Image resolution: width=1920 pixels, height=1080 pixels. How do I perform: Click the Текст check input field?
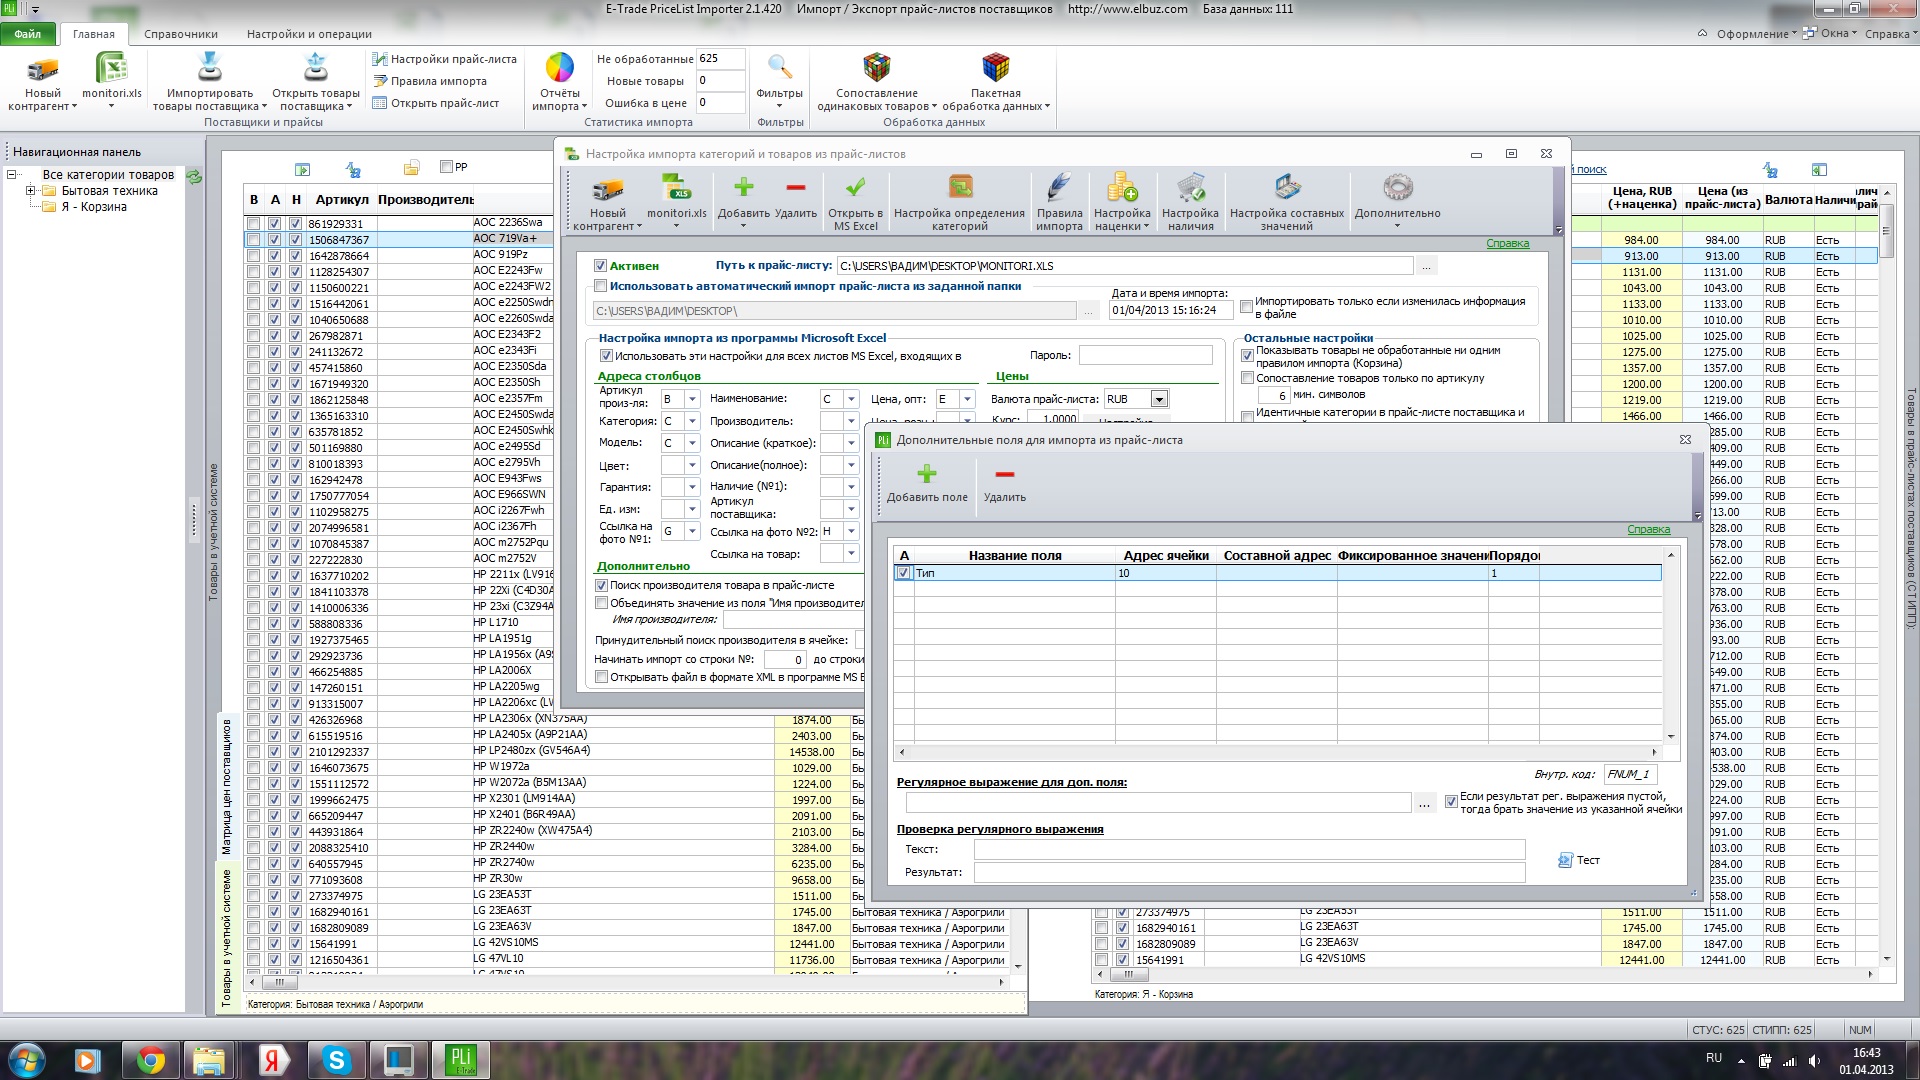click(x=1250, y=849)
